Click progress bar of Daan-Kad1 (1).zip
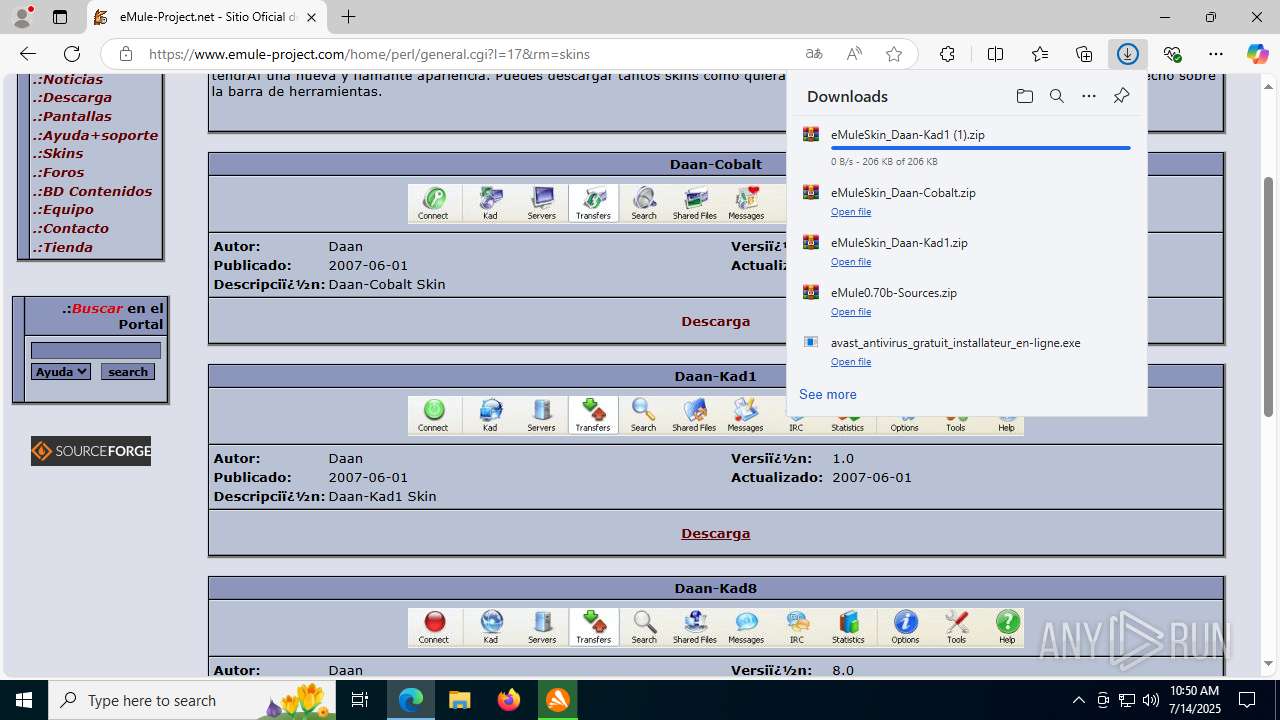This screenshot has height=720, width=1280. (981, 148)
